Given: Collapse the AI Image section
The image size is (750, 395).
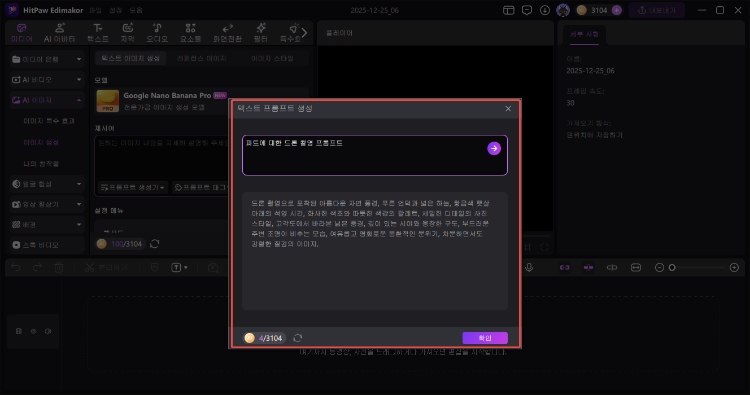Looking at the screenshot, I should click(x=46, y=100).
